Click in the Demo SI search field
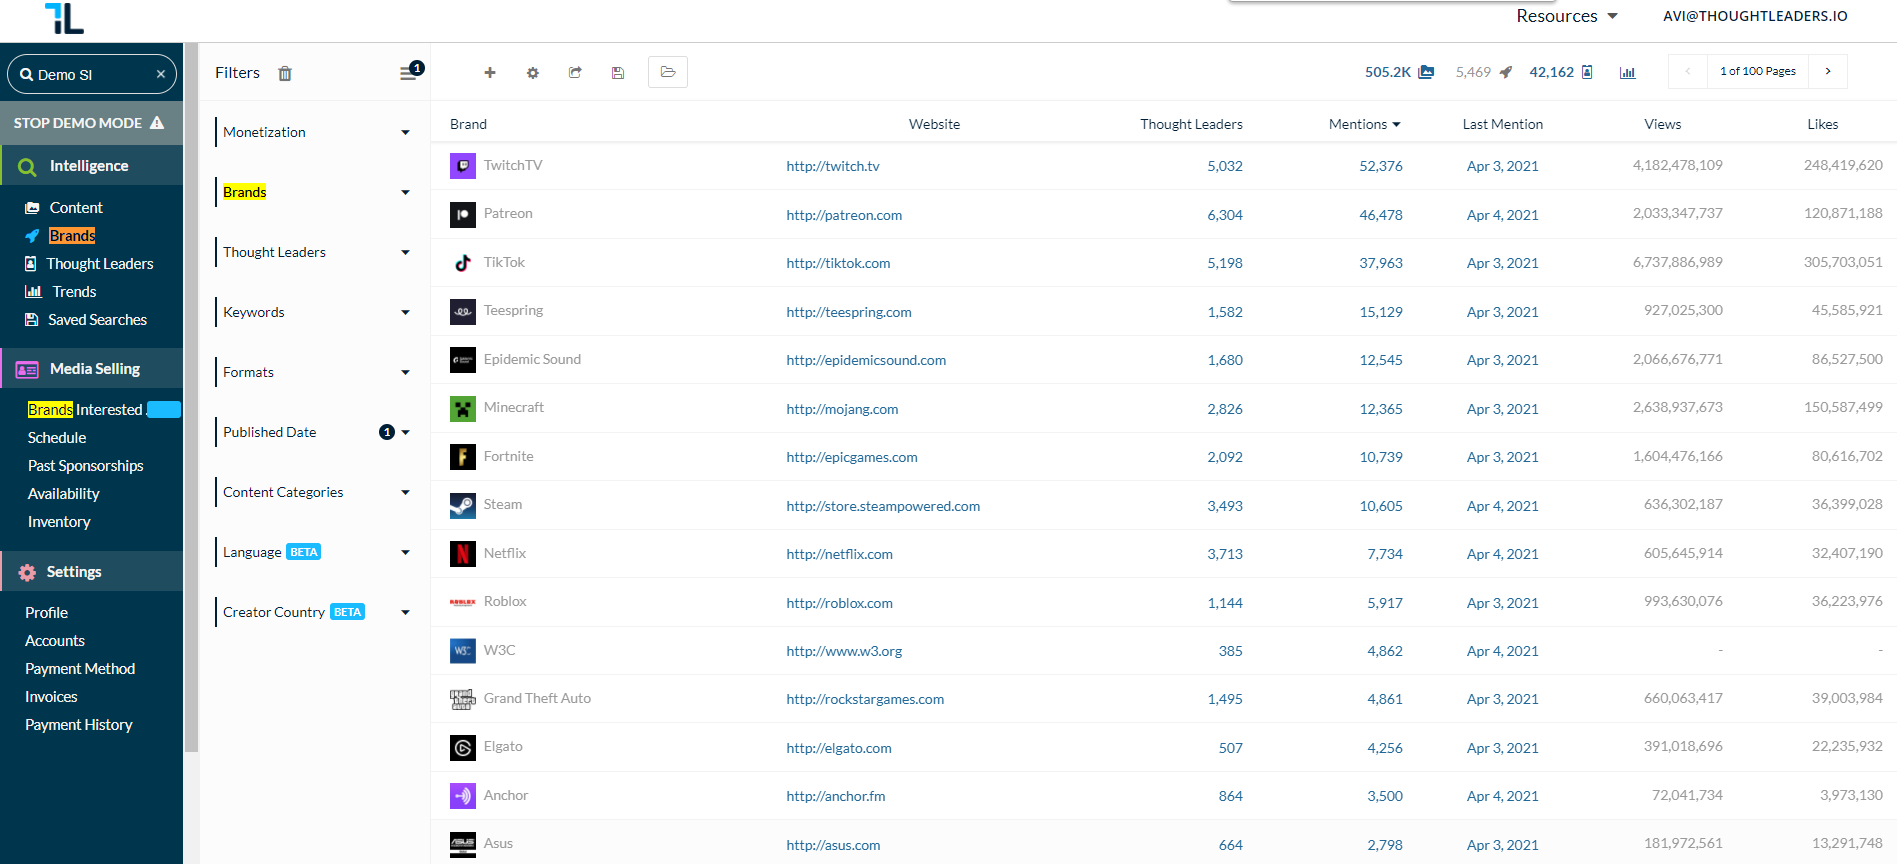1897x864 pixels. (x=92, y=74)
